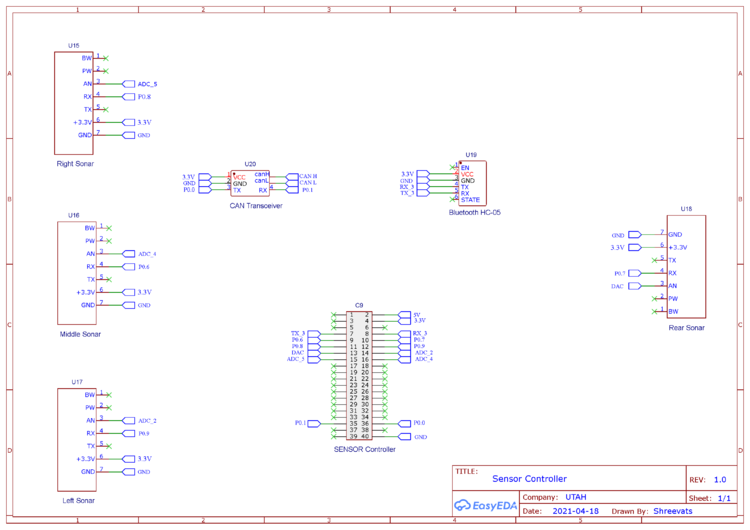Select the C9 designator label
Image resolution: width=750 pixels, height=530 pixels.
point(359,305)
